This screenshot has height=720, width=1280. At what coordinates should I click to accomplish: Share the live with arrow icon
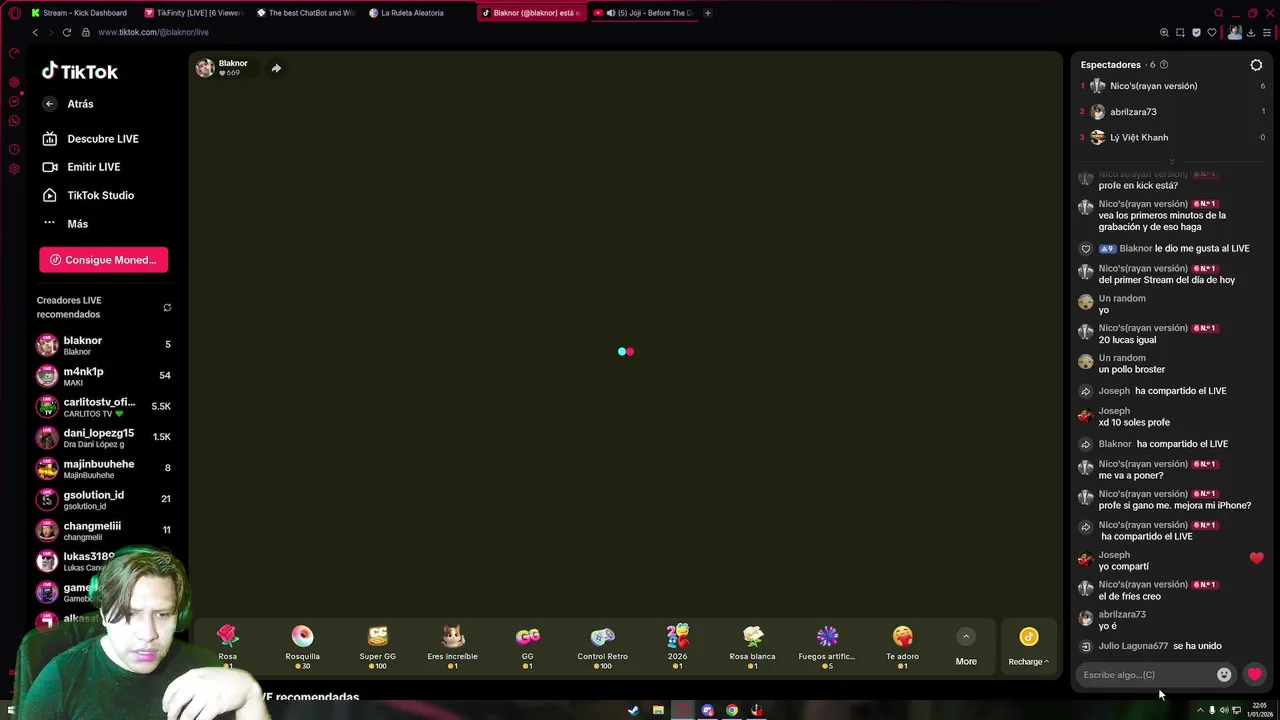pos(276,68)
